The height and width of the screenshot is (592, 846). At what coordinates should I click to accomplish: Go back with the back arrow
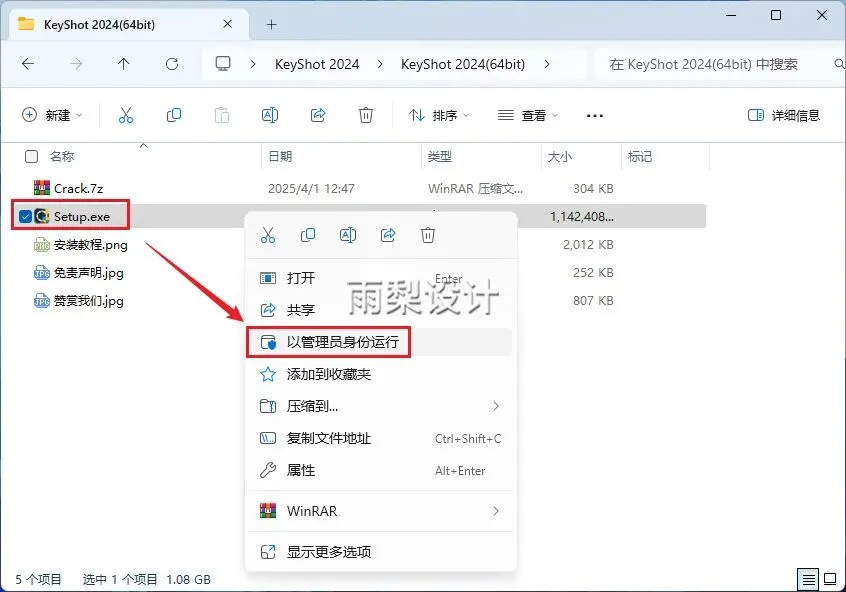pyautogui.click(x=28, y=64)
